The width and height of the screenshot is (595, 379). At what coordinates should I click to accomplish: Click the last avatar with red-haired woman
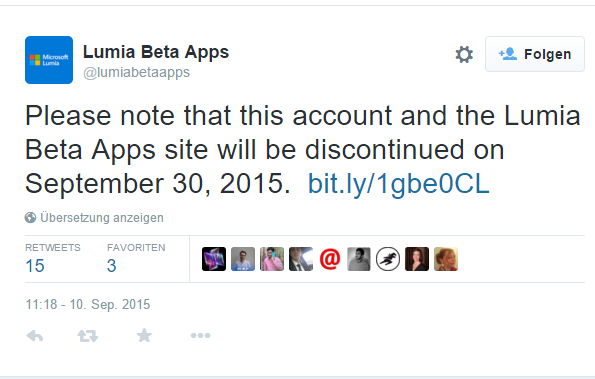pos(446,259)
